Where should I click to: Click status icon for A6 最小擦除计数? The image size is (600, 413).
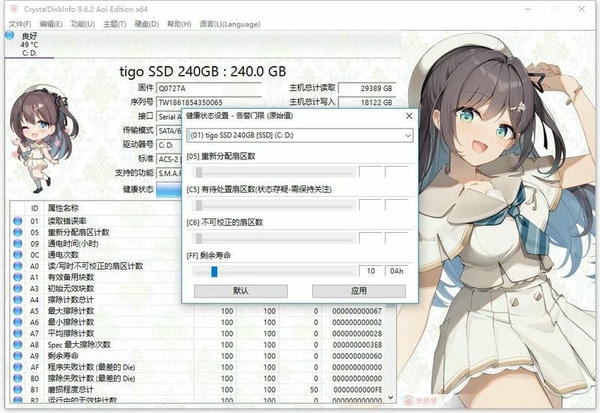click(x=17, y=322)
